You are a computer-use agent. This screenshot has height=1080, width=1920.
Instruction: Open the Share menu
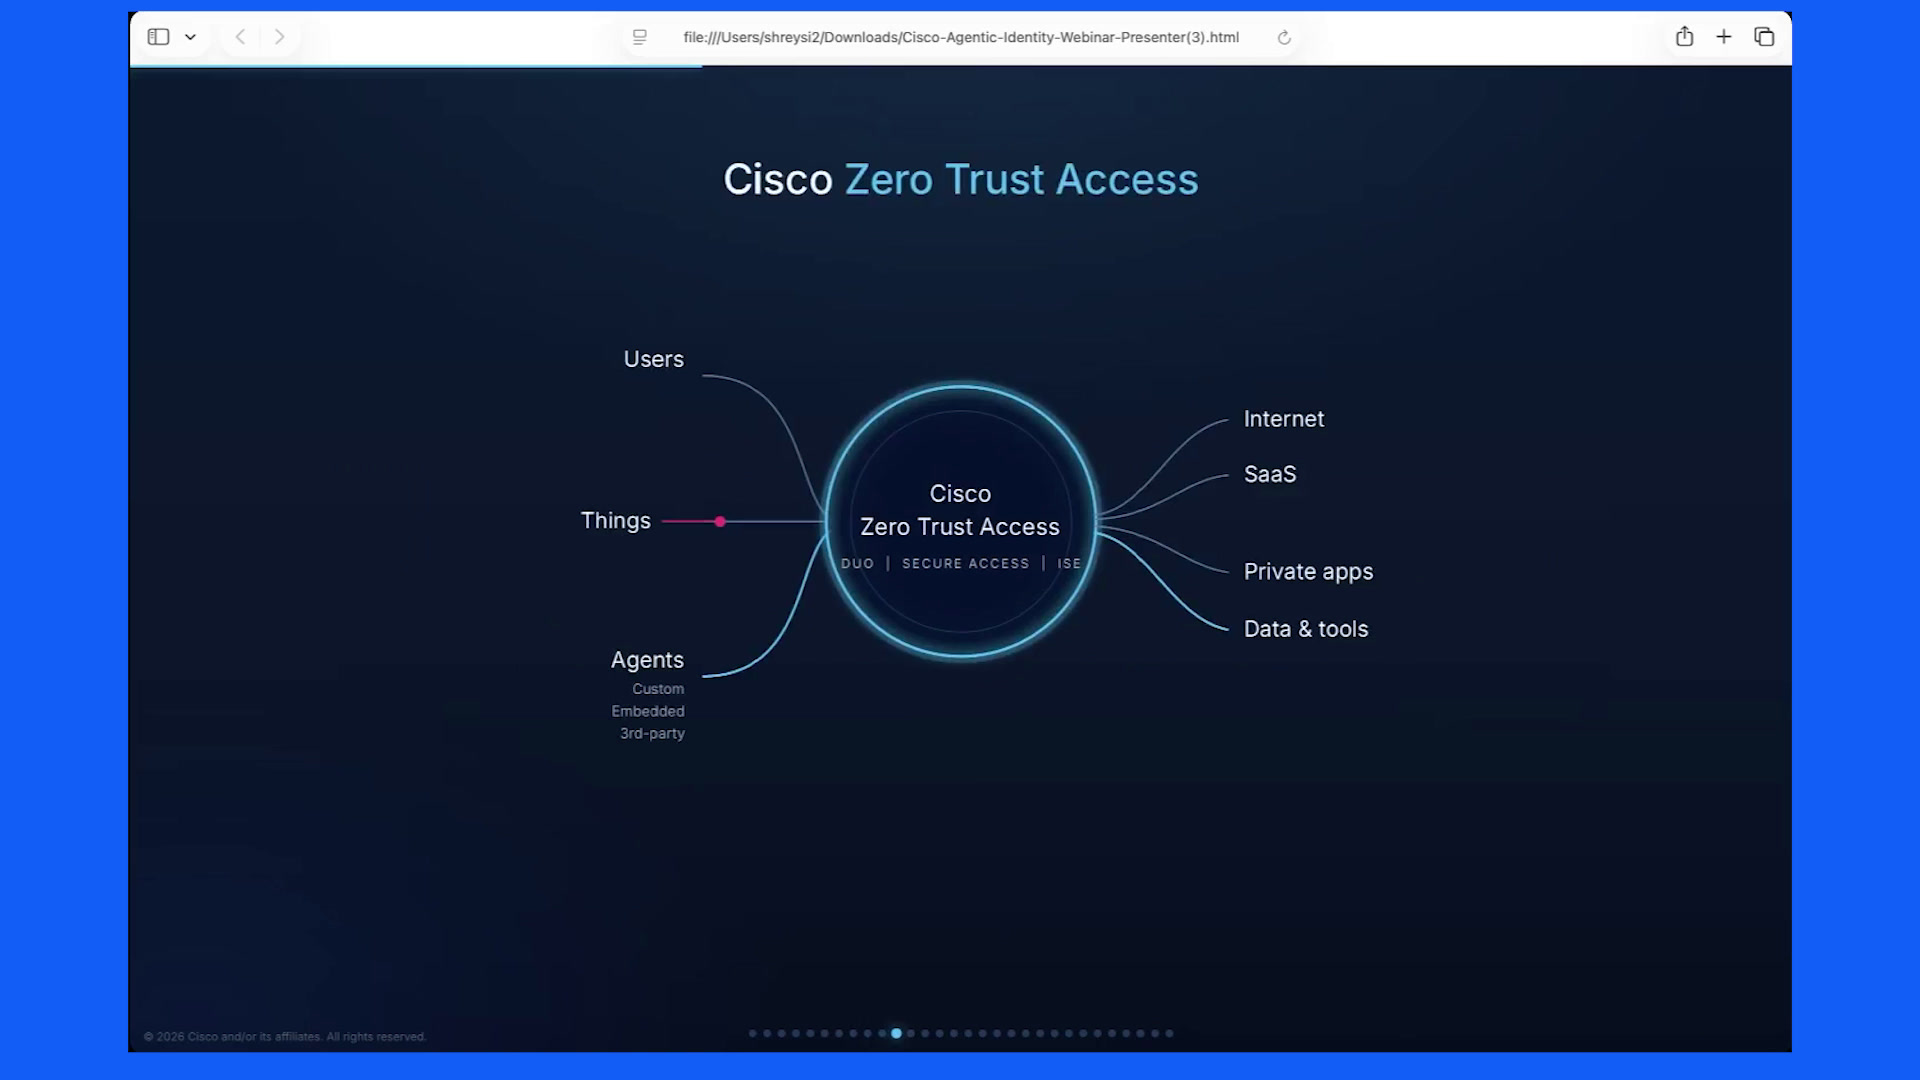1684,37
